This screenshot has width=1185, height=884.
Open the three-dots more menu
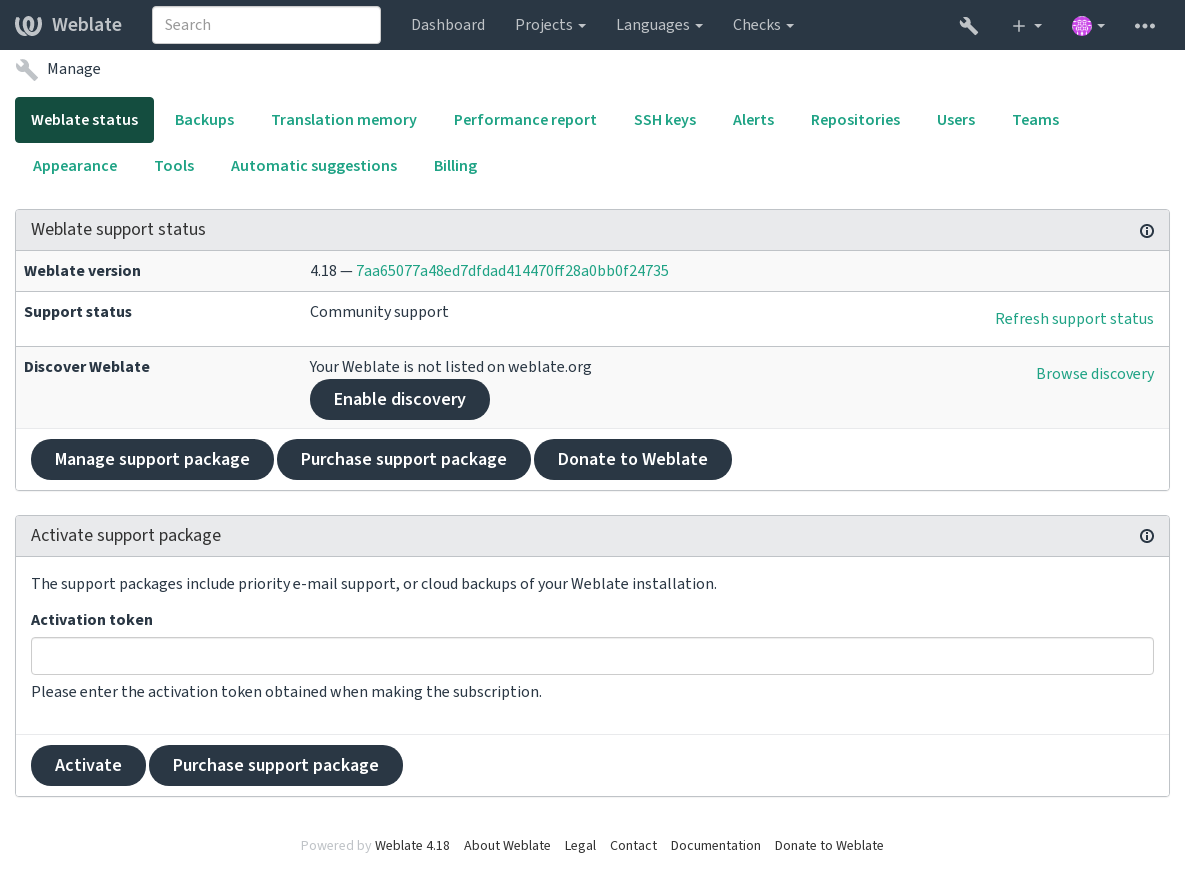(1144, 26)
